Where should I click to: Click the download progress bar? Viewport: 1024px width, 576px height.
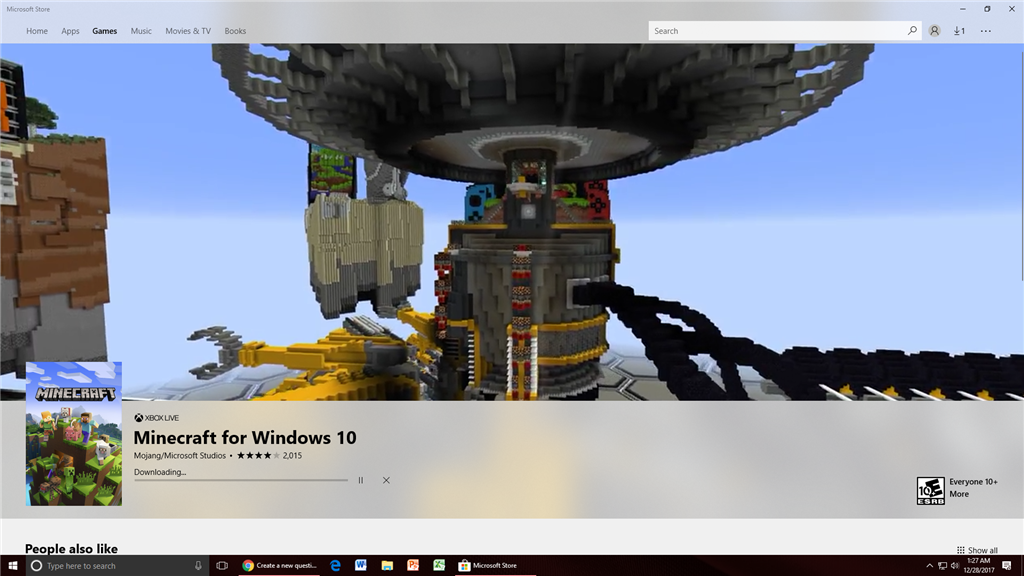point(241,480)
